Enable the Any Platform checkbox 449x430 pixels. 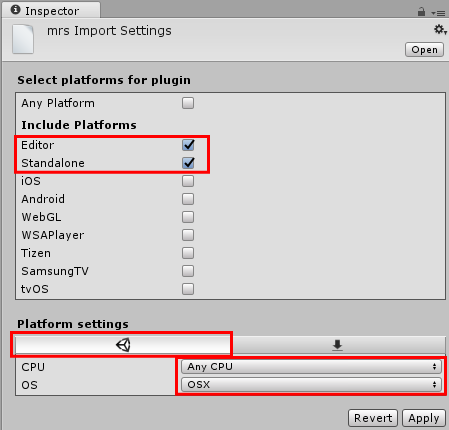click(188, 103)
